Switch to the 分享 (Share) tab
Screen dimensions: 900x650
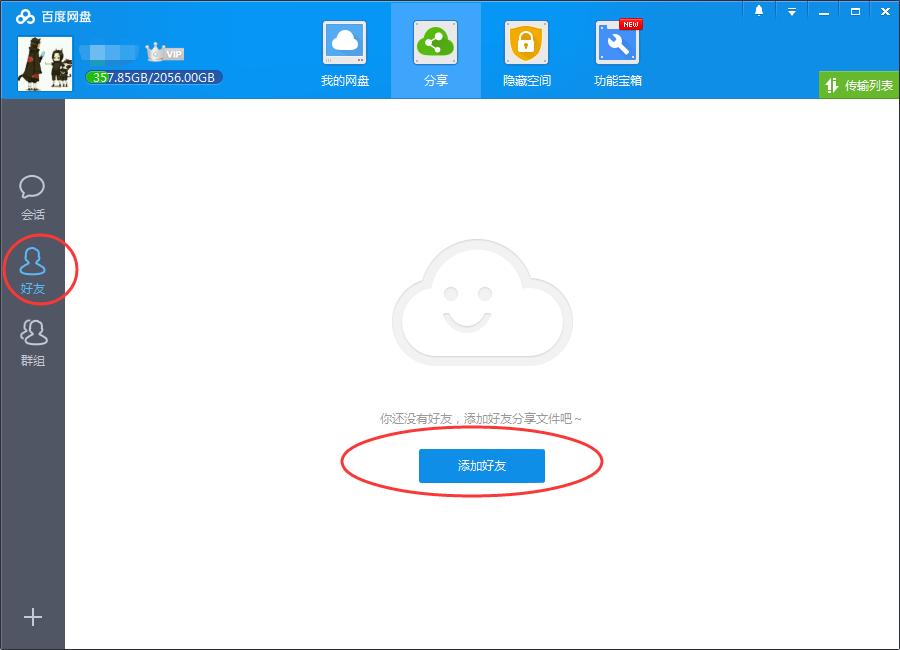point(435,52)
